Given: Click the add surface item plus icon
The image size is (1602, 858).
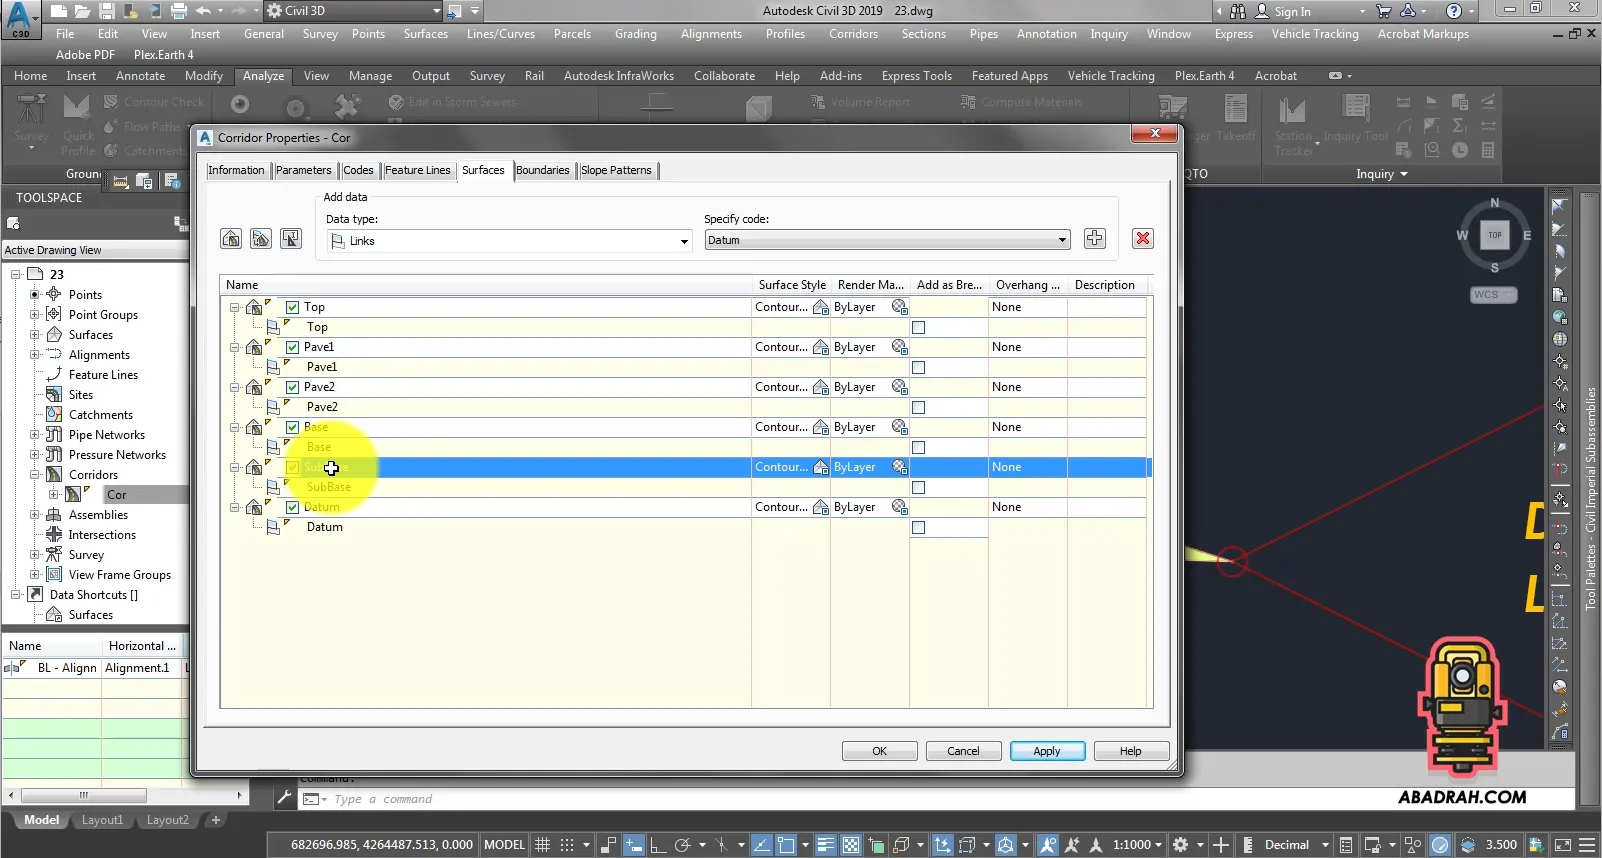Looking at the screenshot, I should [1094, 238].
